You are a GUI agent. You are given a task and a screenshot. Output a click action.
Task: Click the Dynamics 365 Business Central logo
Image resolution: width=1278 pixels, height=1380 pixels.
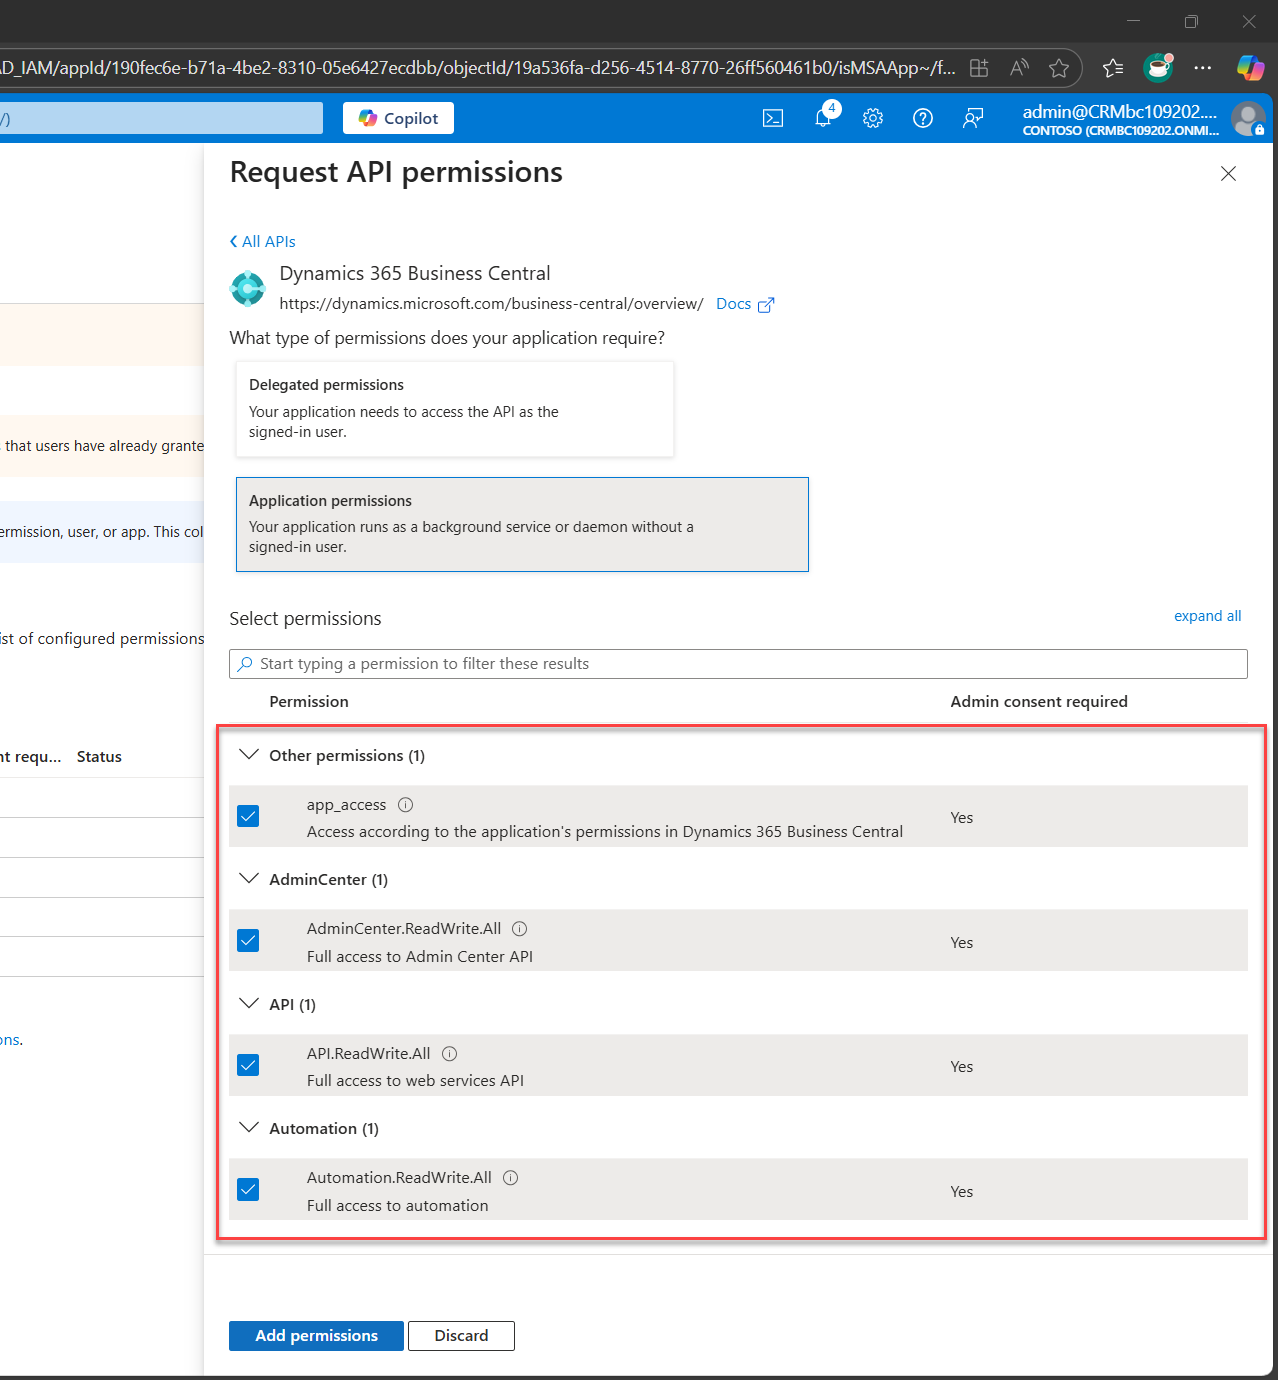click(247, 288)
